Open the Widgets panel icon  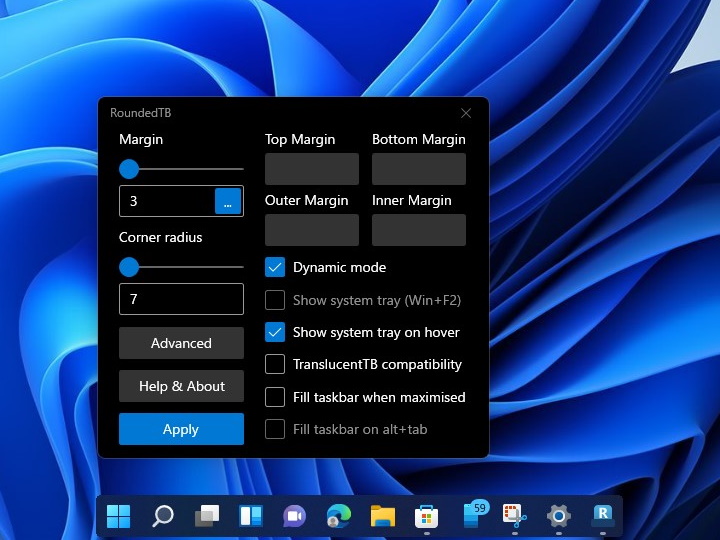pyautogui.click(x=250, y=516)
